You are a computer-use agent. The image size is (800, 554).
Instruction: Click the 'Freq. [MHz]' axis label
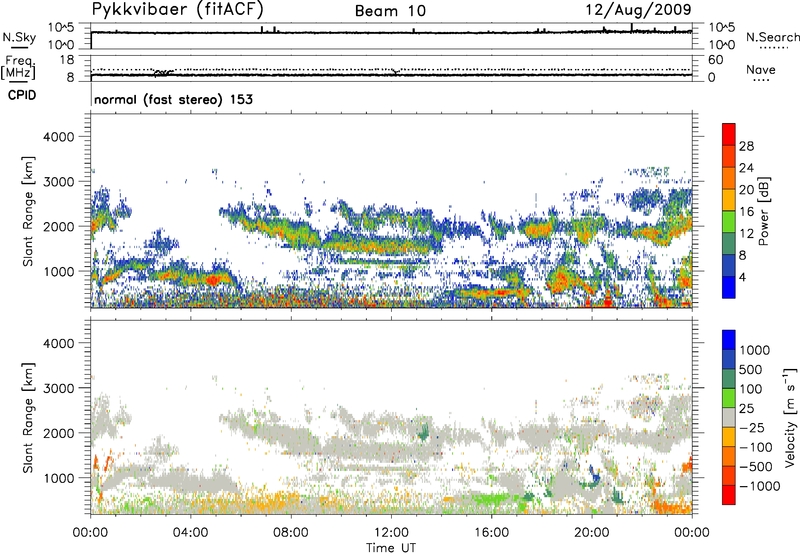18,68
